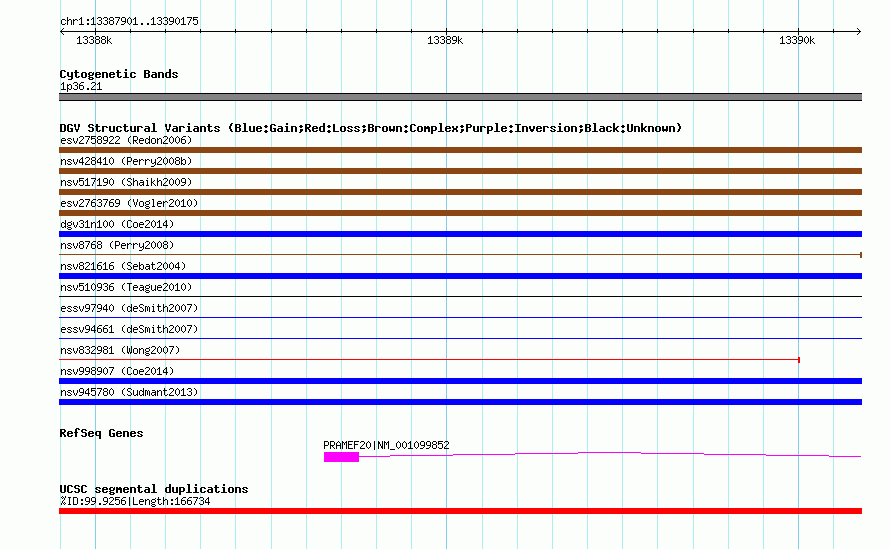This screenshot has height=549, width=890.
Task: Click the PRAMEF20 magenta exon box
Action: (341, 457)
